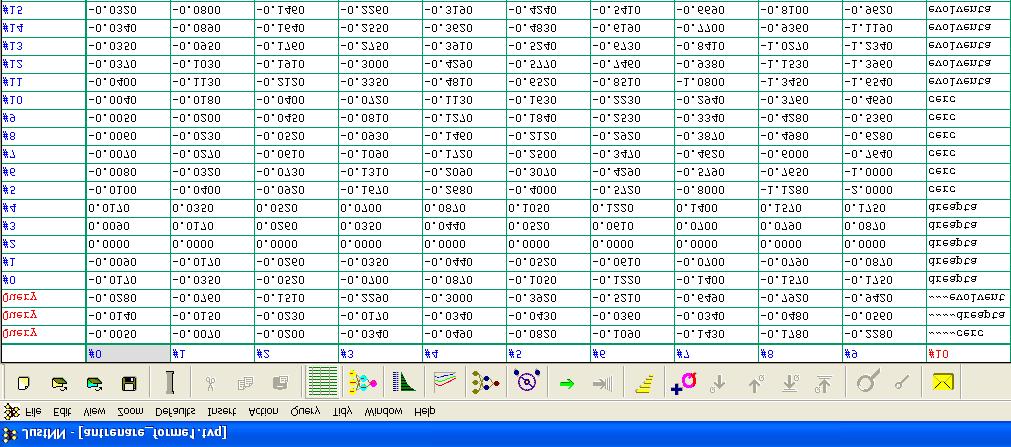Click the green-topped folder icon beside Save
This screenshot has height=447, width=1011.
(95, 384)
